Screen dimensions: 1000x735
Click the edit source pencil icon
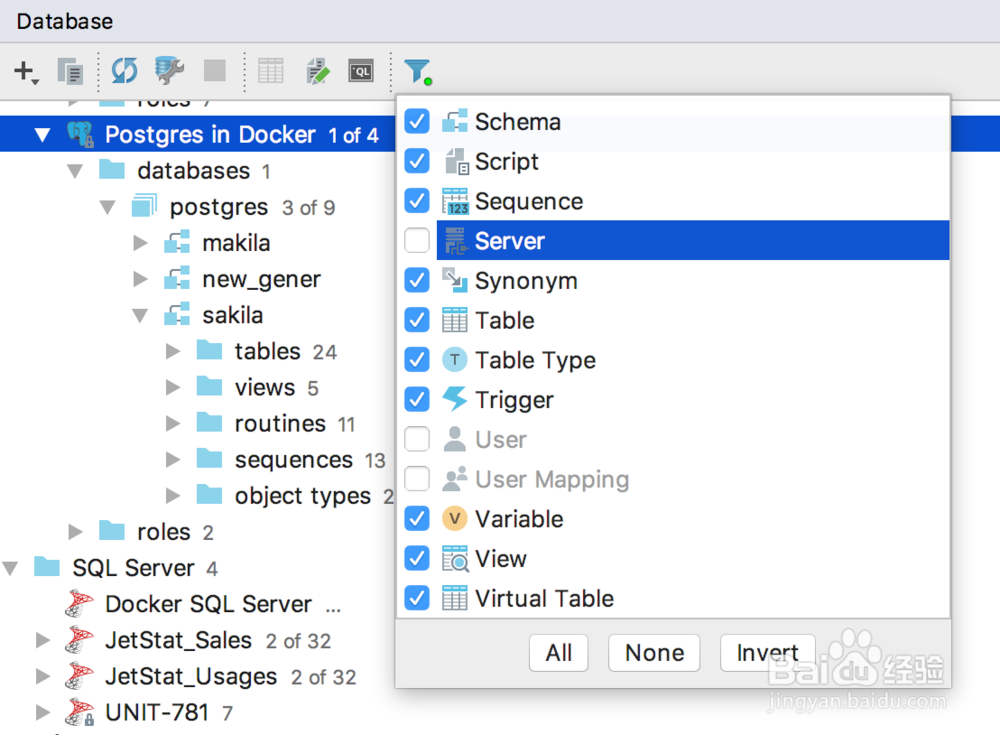tap(317, 71)
